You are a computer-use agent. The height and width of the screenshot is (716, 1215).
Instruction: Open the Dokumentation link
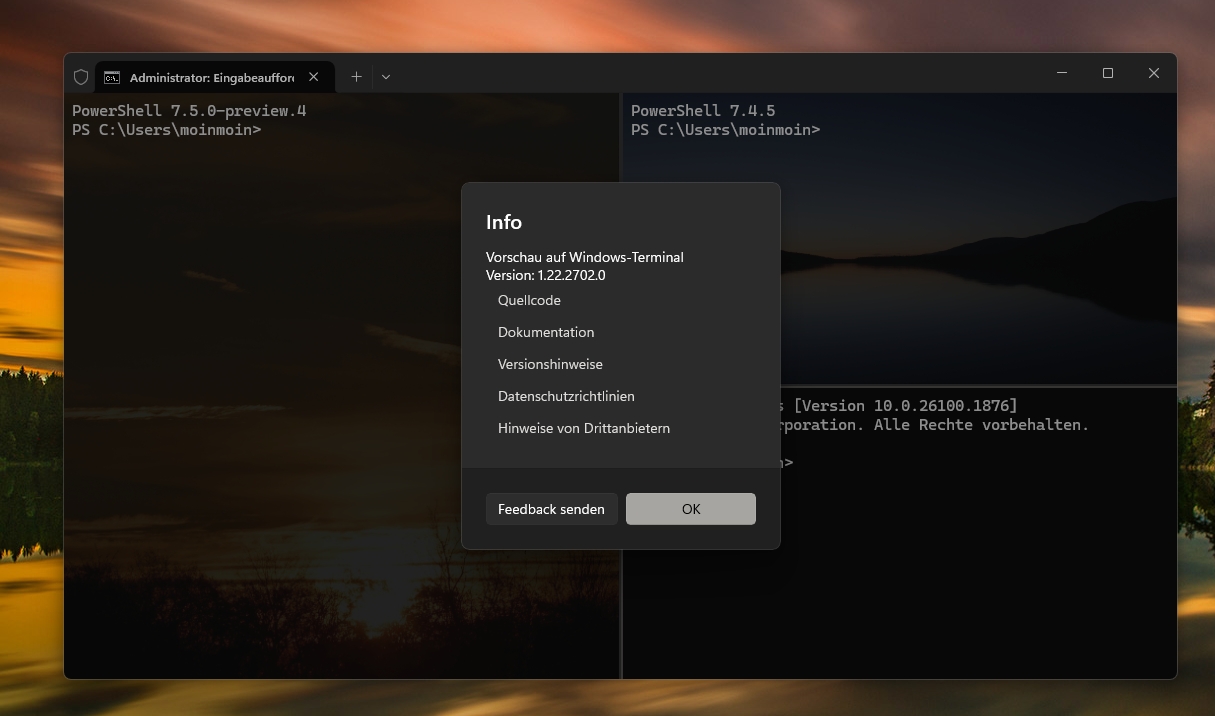(x=546, y=332)
